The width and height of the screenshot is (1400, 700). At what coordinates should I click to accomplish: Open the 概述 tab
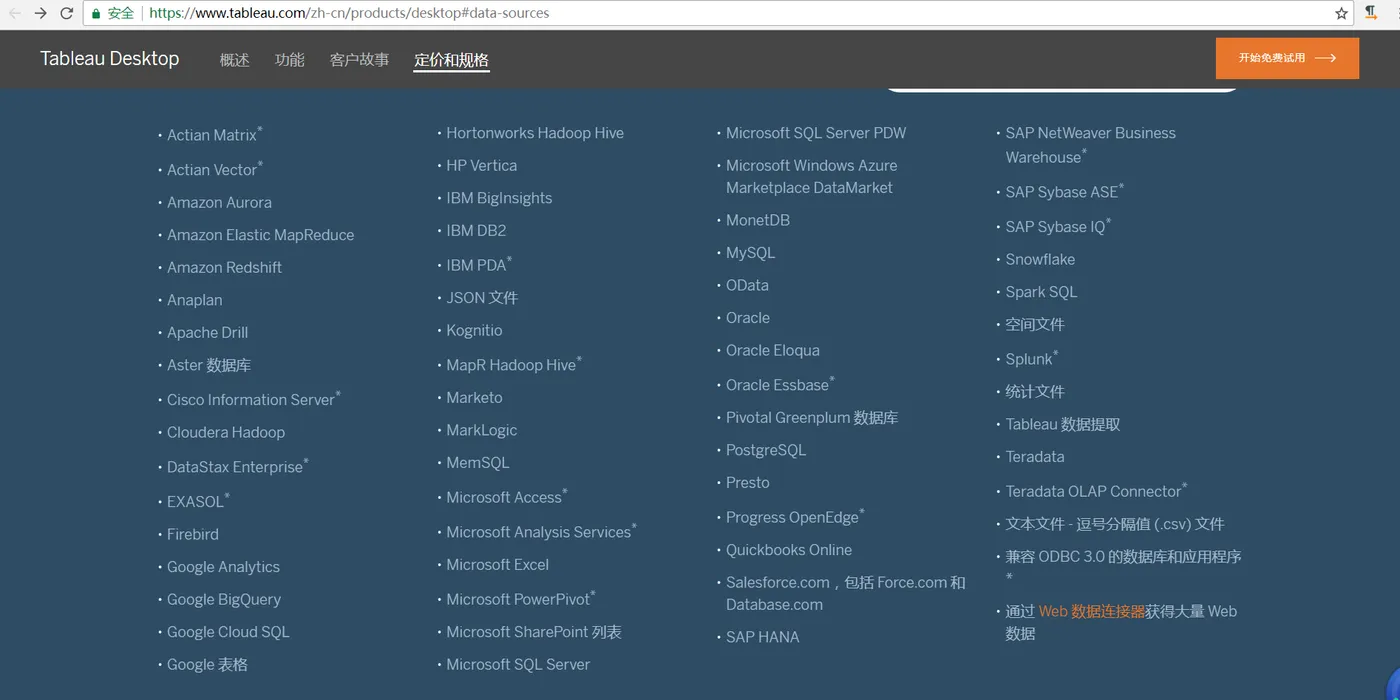tap(235, 60)
